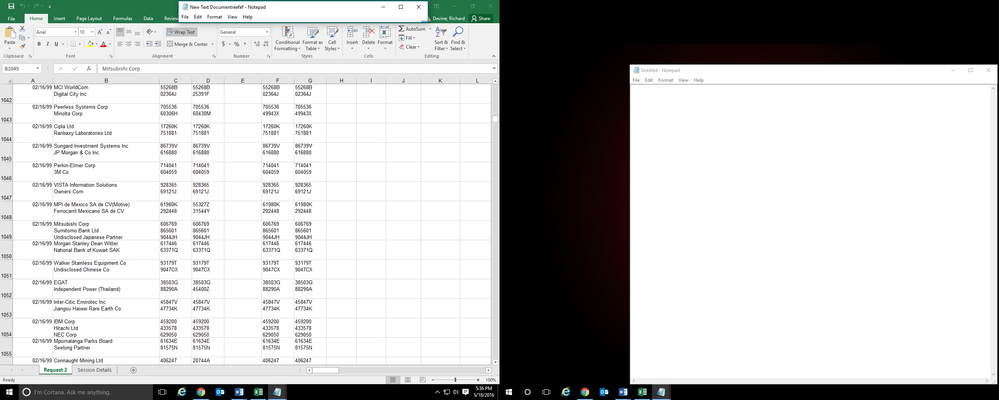Click the vertical scrollbar in the worksheet
999x400 pixels.
coord(495,223)
